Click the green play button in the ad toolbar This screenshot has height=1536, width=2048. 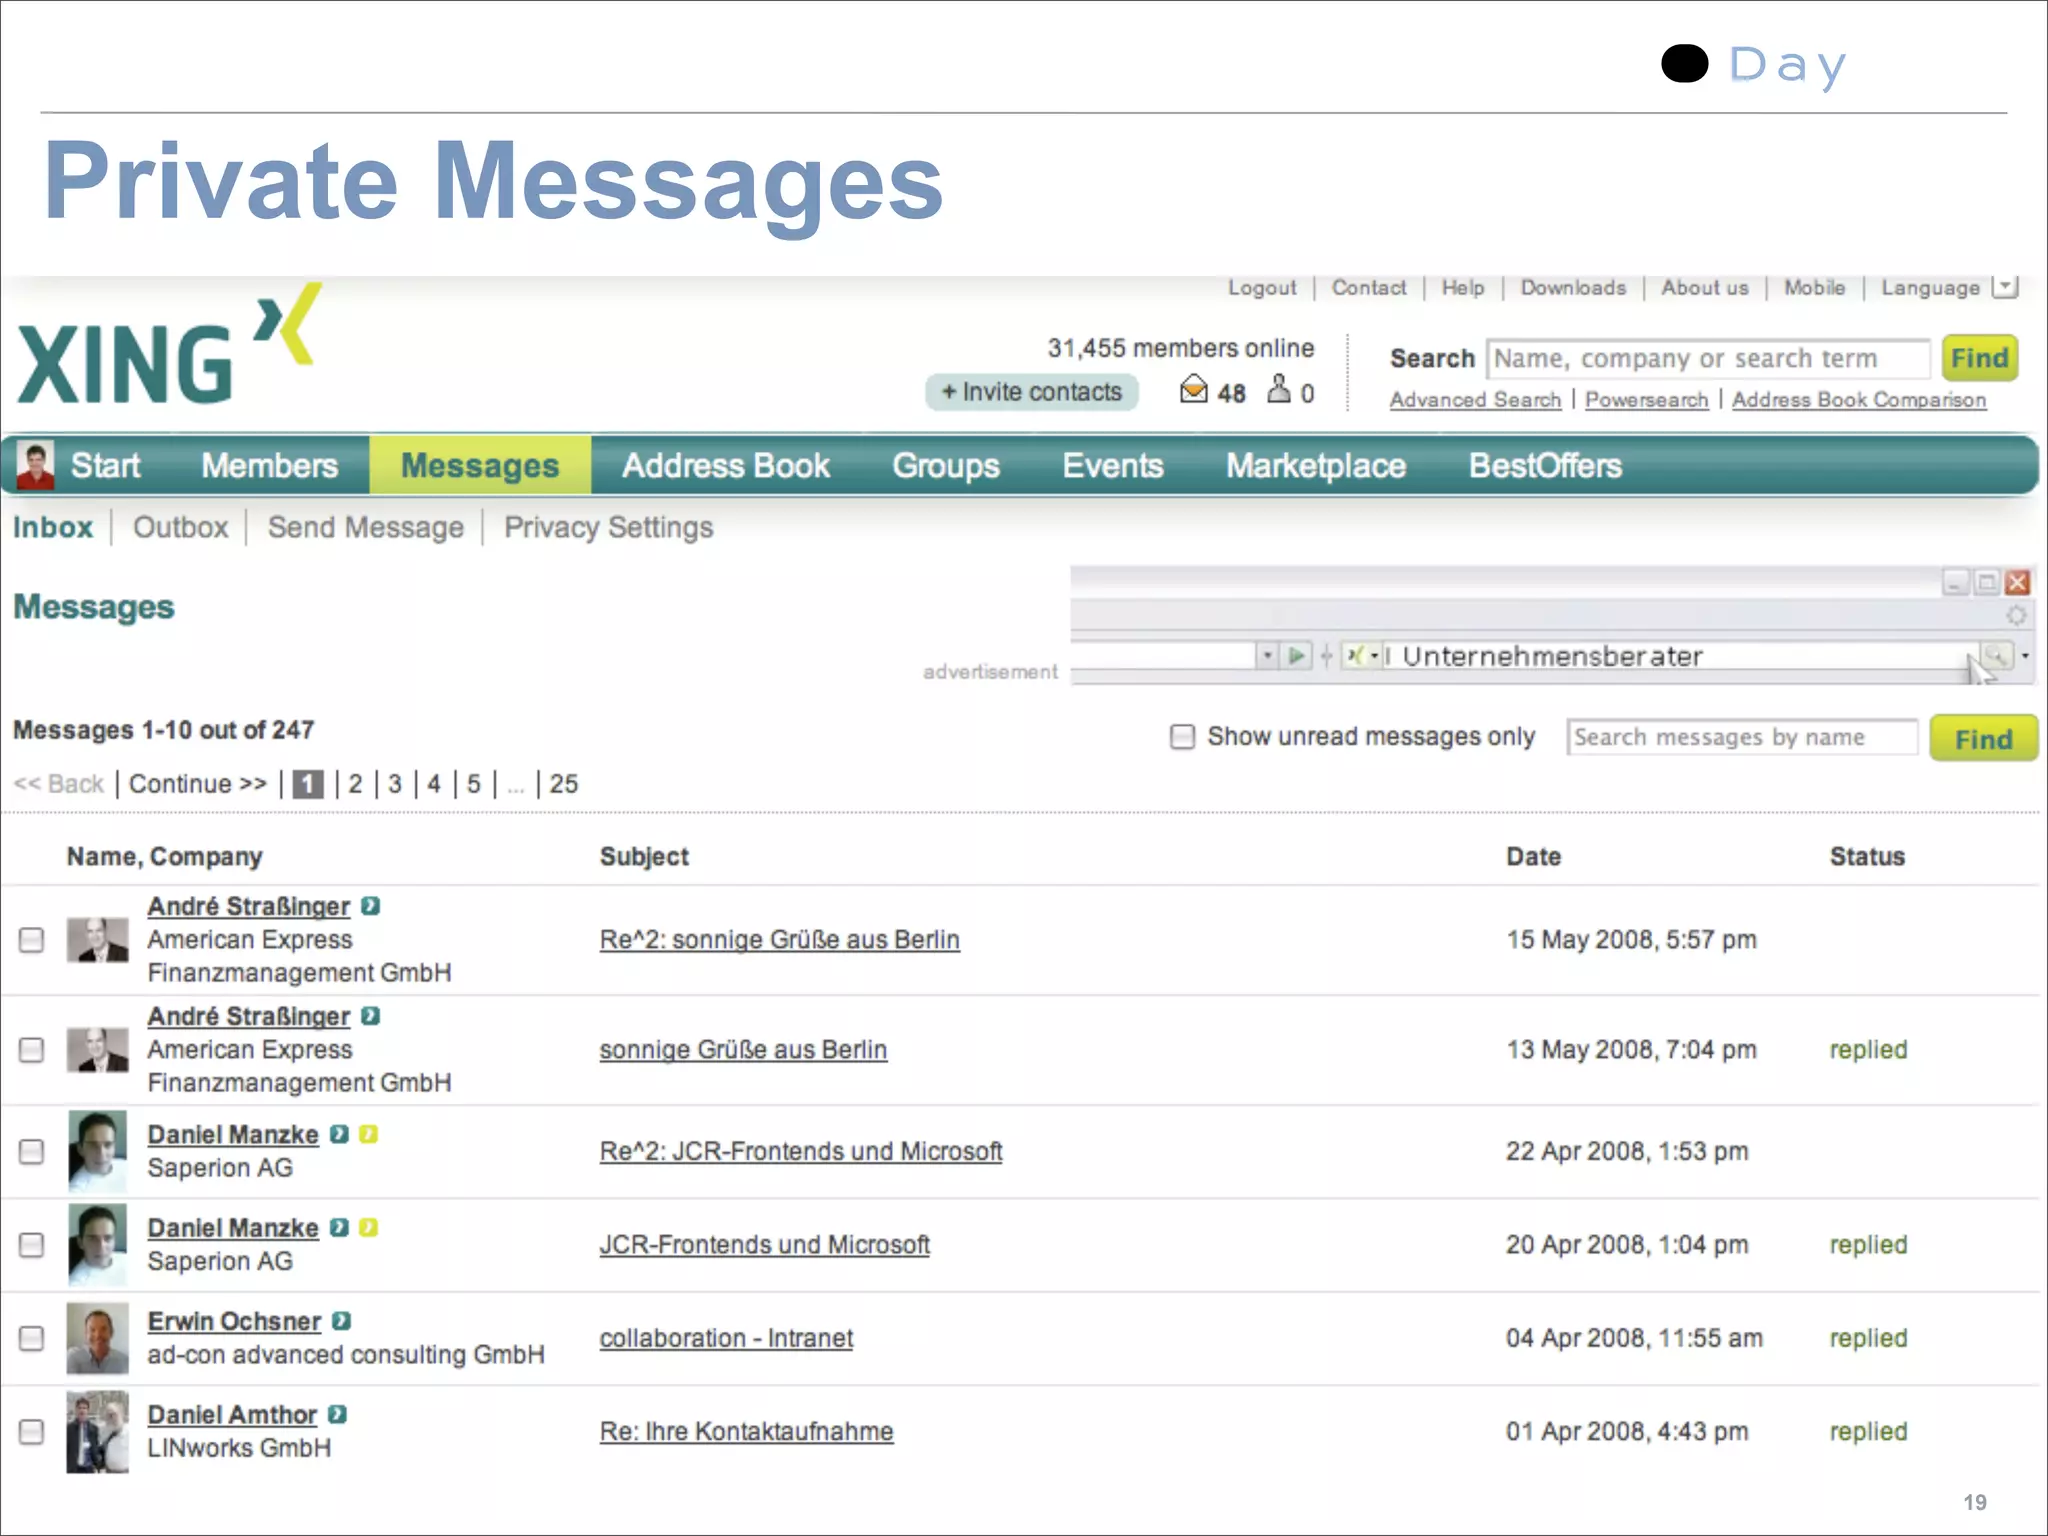(1296, 656)
